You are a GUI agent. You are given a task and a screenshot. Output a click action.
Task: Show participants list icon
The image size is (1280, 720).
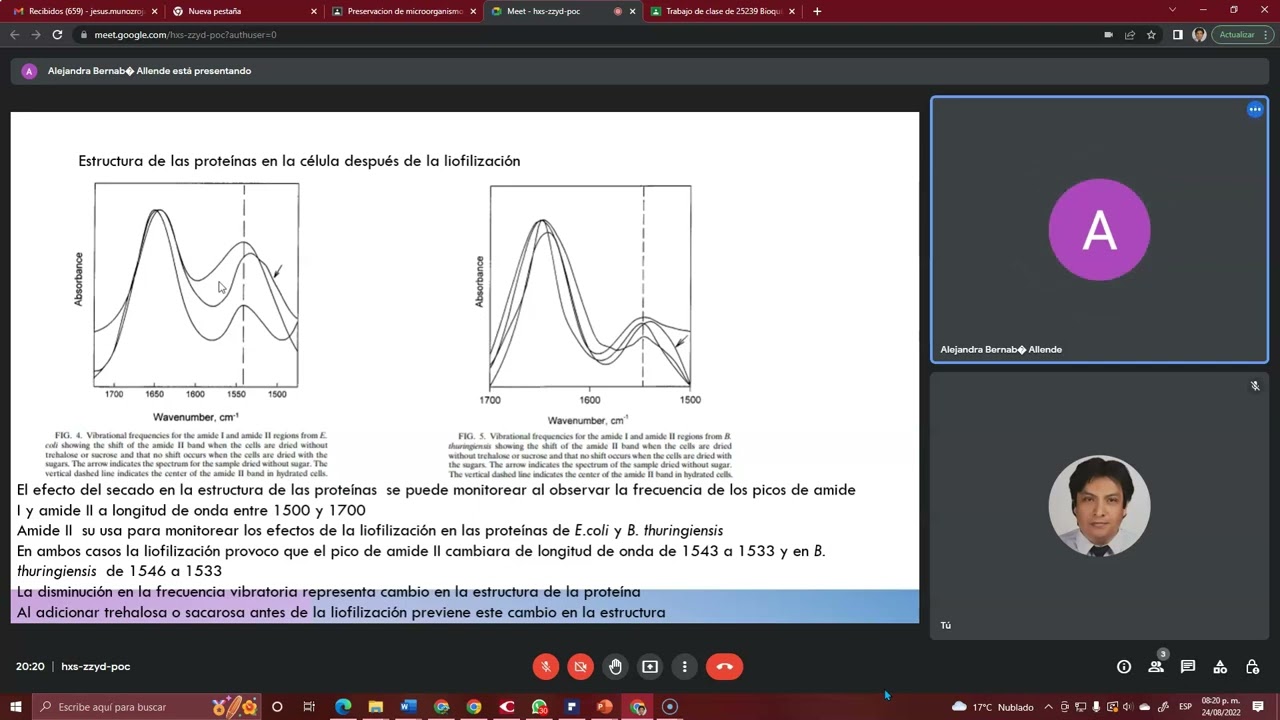(1156, 667)
